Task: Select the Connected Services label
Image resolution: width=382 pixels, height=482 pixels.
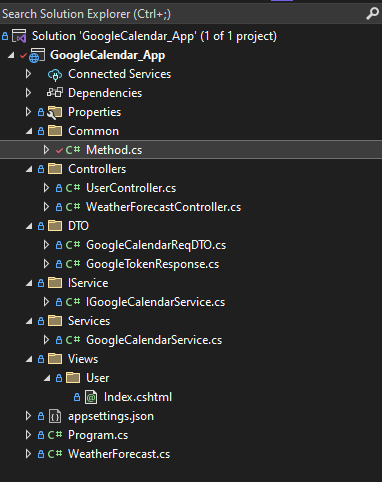Action: [120, 74]
